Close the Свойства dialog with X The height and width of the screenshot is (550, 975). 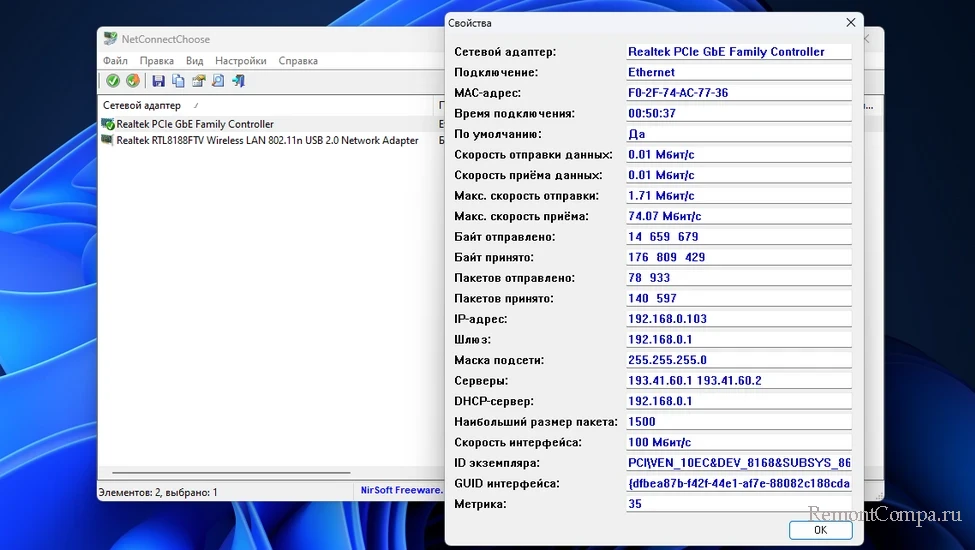pyautogui.click(x=851, y=22)
